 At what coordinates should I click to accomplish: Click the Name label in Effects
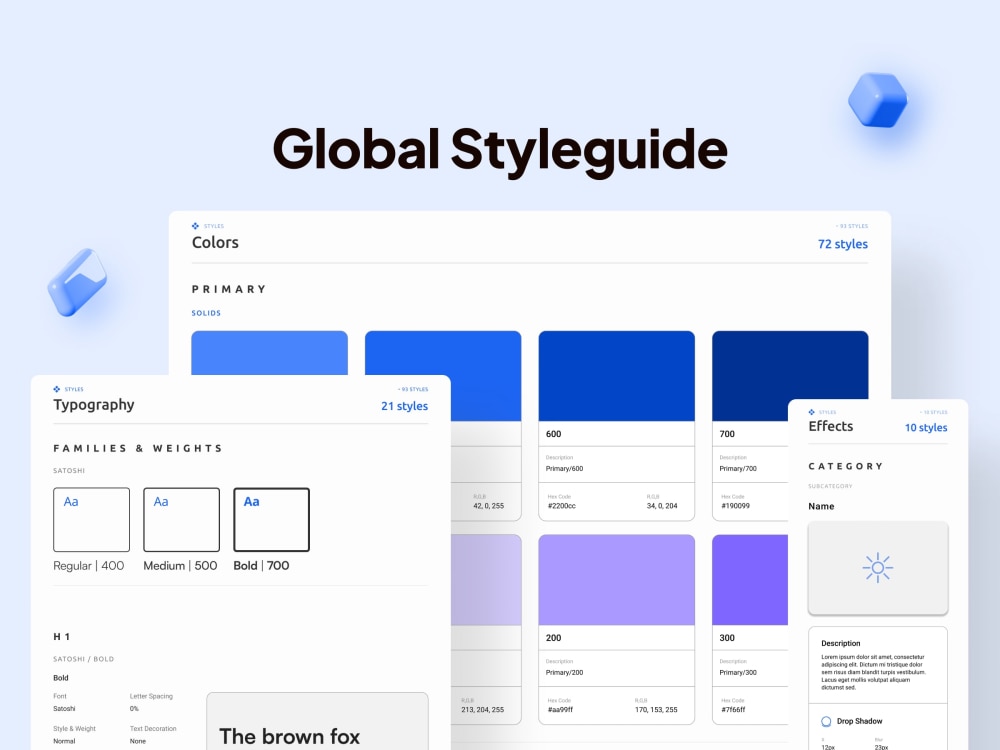821,506
